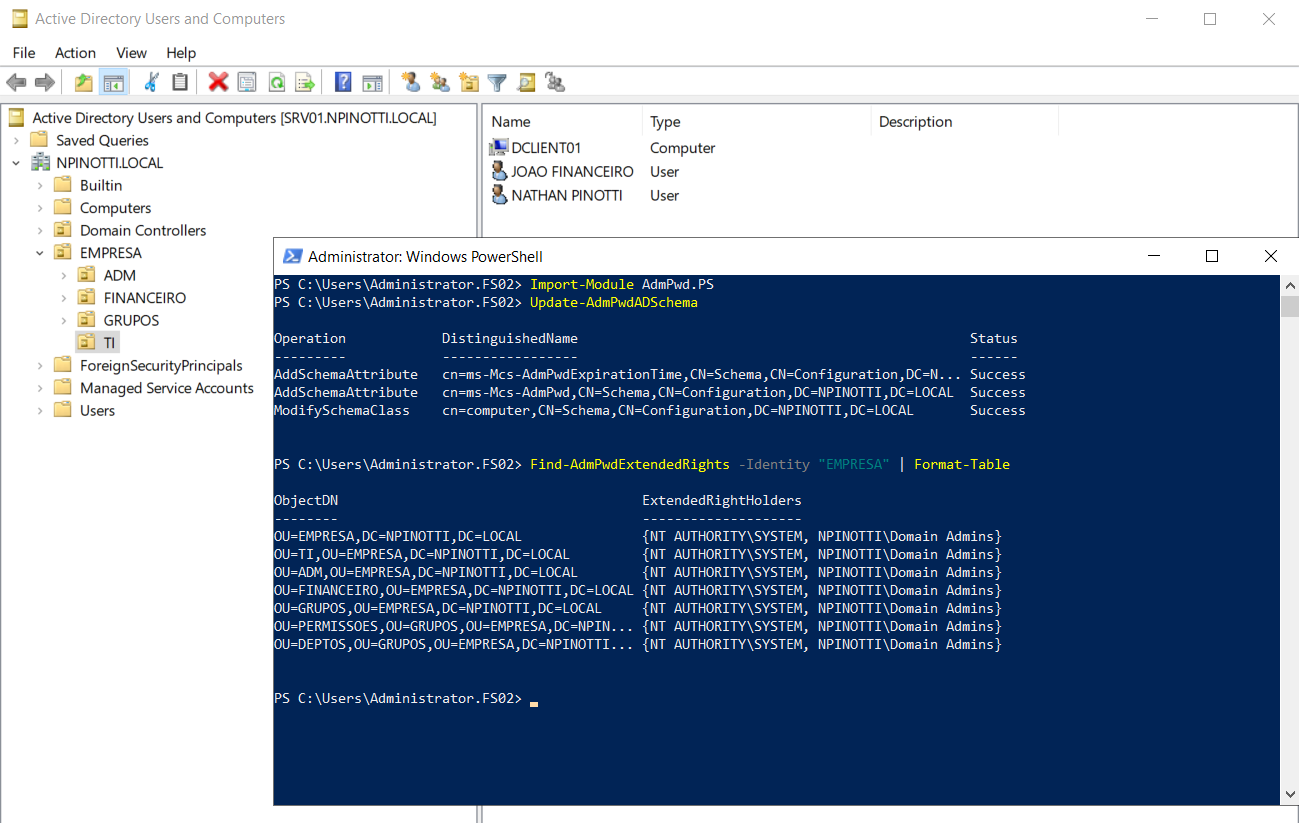Open the File menu
This screenshot has height=823, width=1299.
click(x=24, y=53)
